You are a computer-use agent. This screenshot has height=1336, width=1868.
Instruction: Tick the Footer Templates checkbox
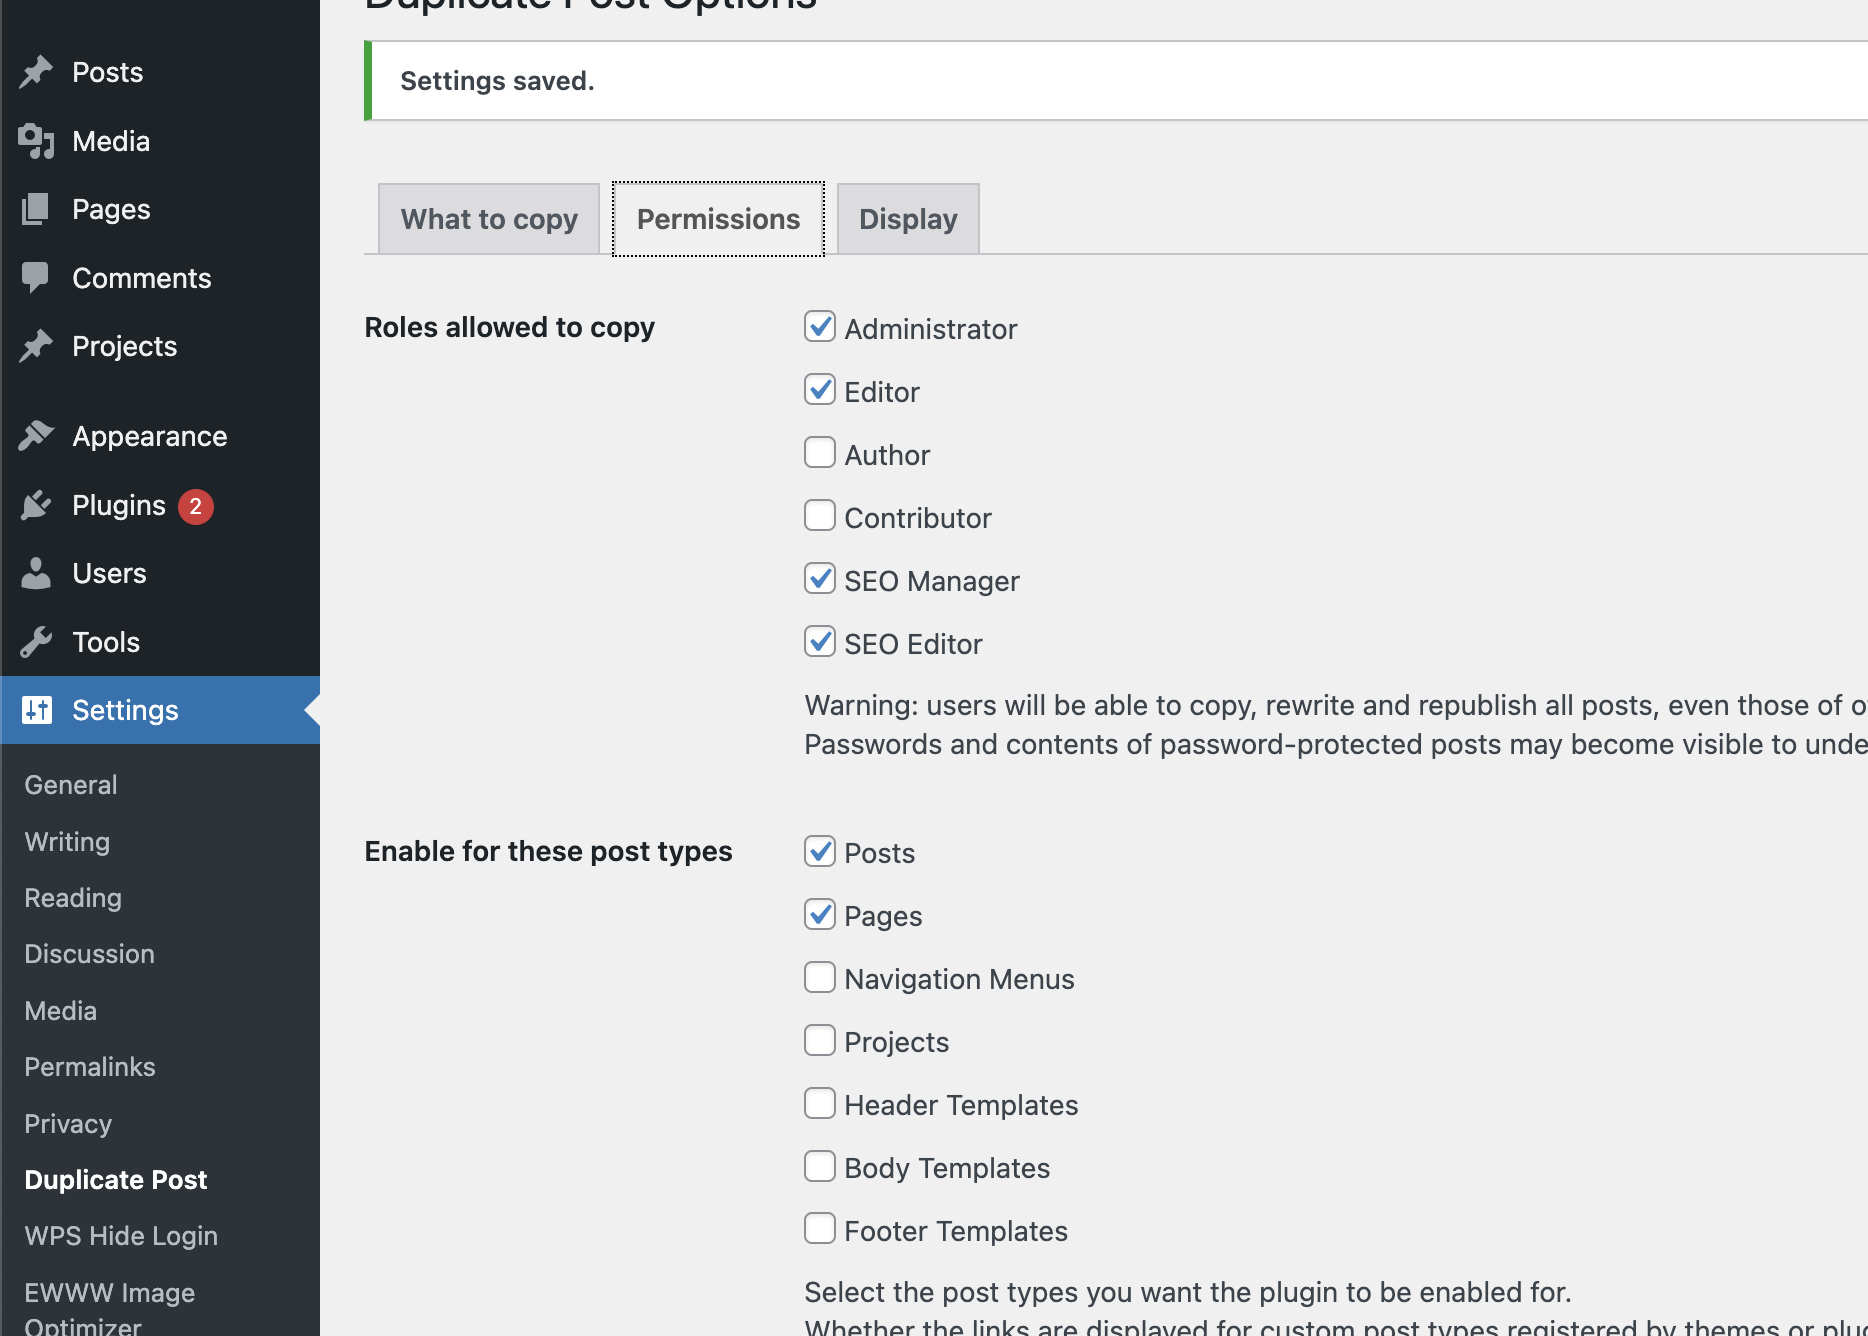click(x=820, y=1229)
